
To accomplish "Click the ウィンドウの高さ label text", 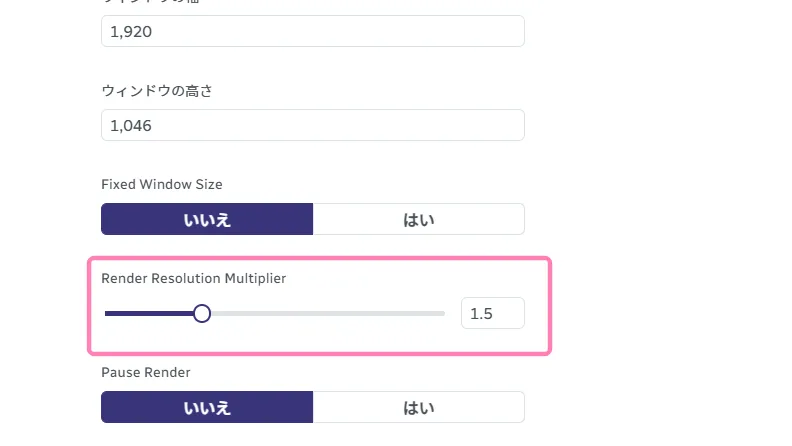I will (157, 91).
